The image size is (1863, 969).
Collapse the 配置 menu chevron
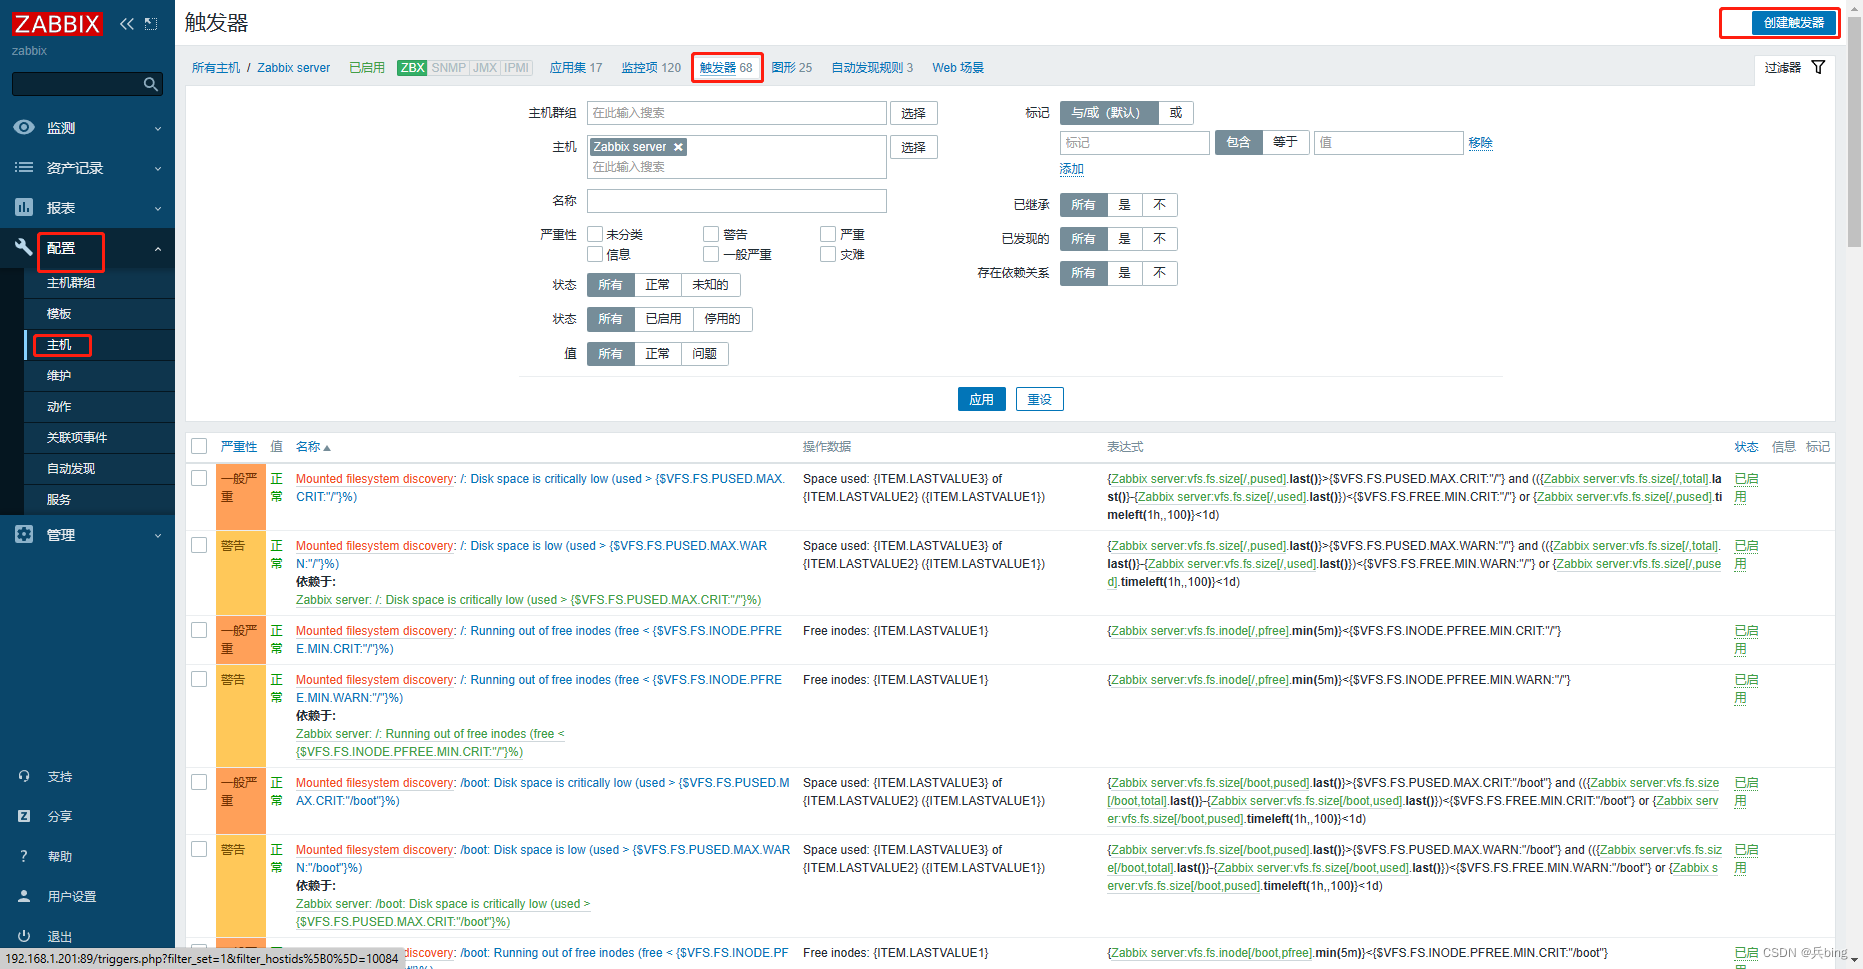click(x=158, y=249)
